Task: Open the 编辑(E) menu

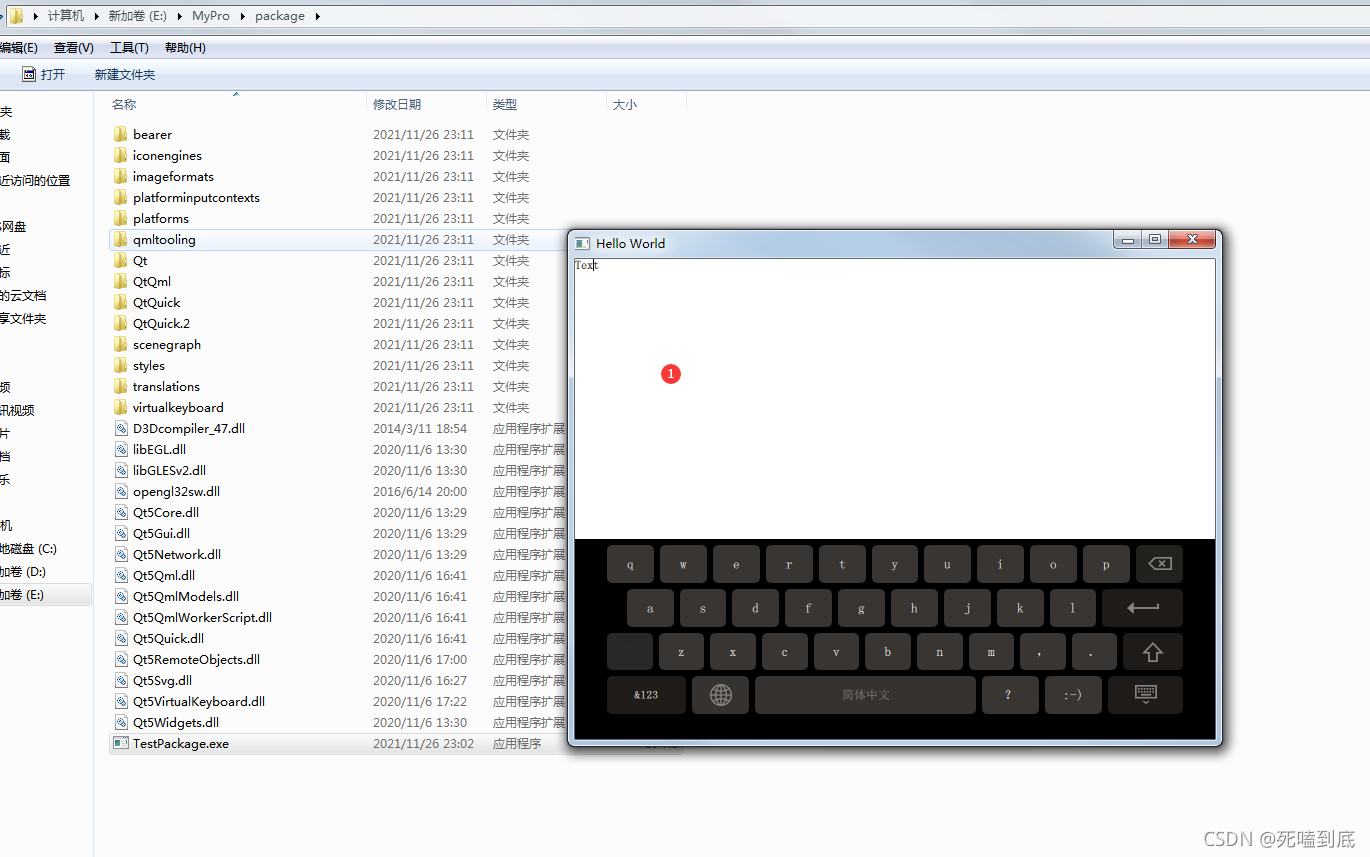Action: tap(18, 48)
